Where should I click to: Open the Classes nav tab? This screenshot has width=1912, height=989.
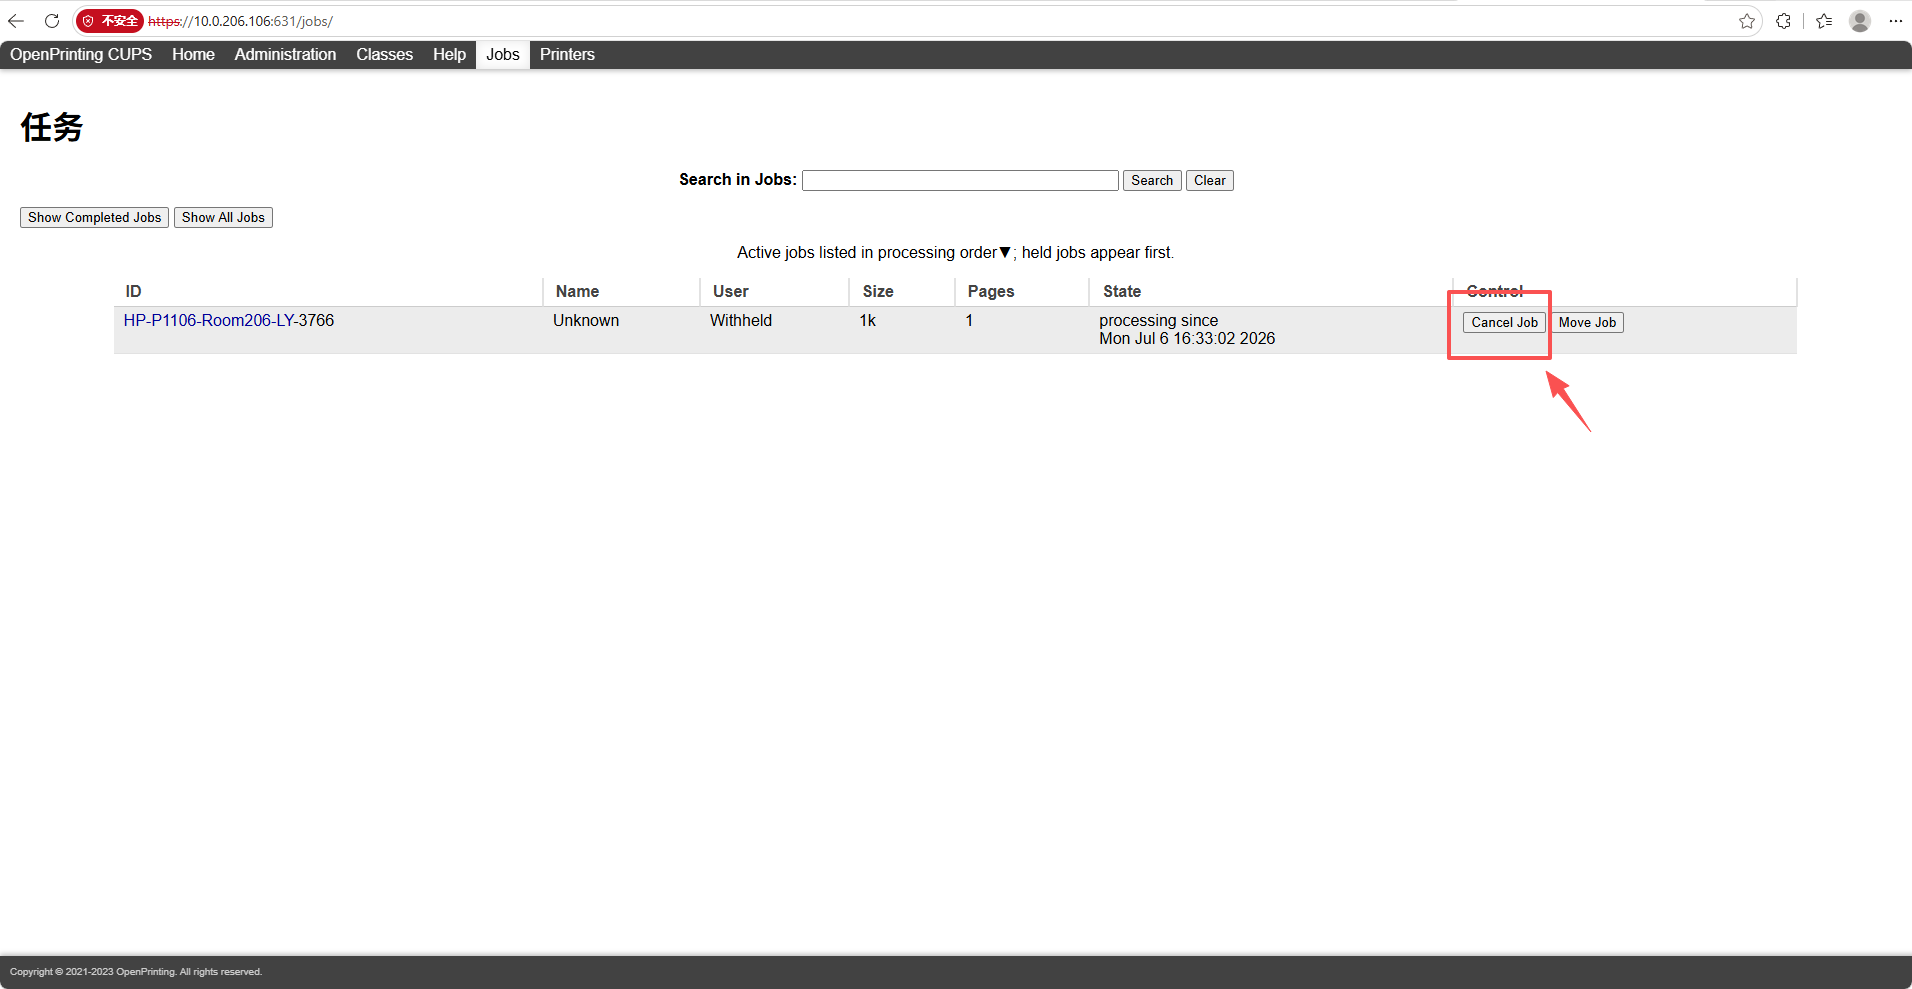tap(384, 54)
